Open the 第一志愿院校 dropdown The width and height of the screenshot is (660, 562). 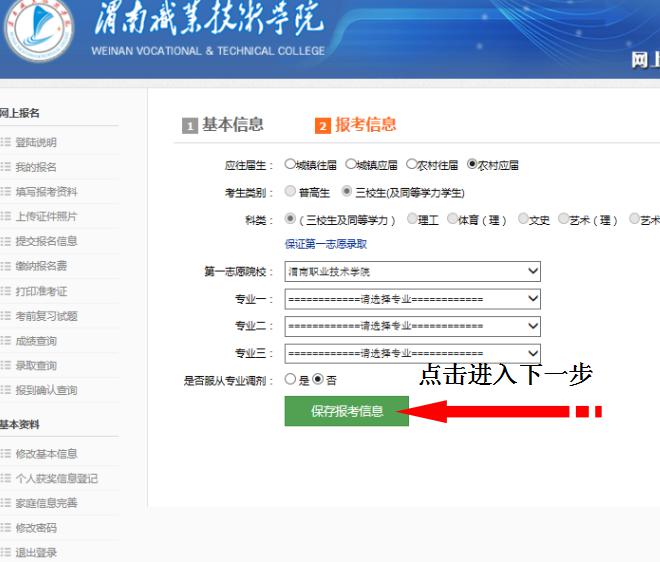point(412,271)
